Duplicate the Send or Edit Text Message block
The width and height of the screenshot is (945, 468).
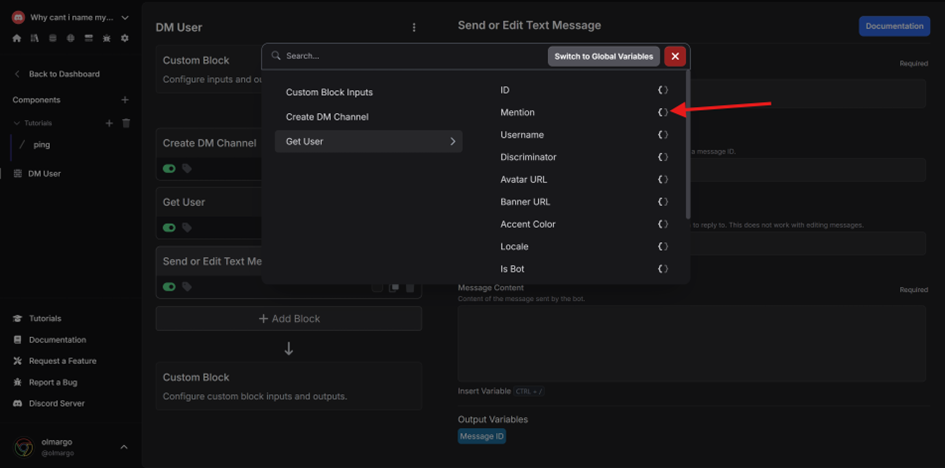[x=394, y=287]
